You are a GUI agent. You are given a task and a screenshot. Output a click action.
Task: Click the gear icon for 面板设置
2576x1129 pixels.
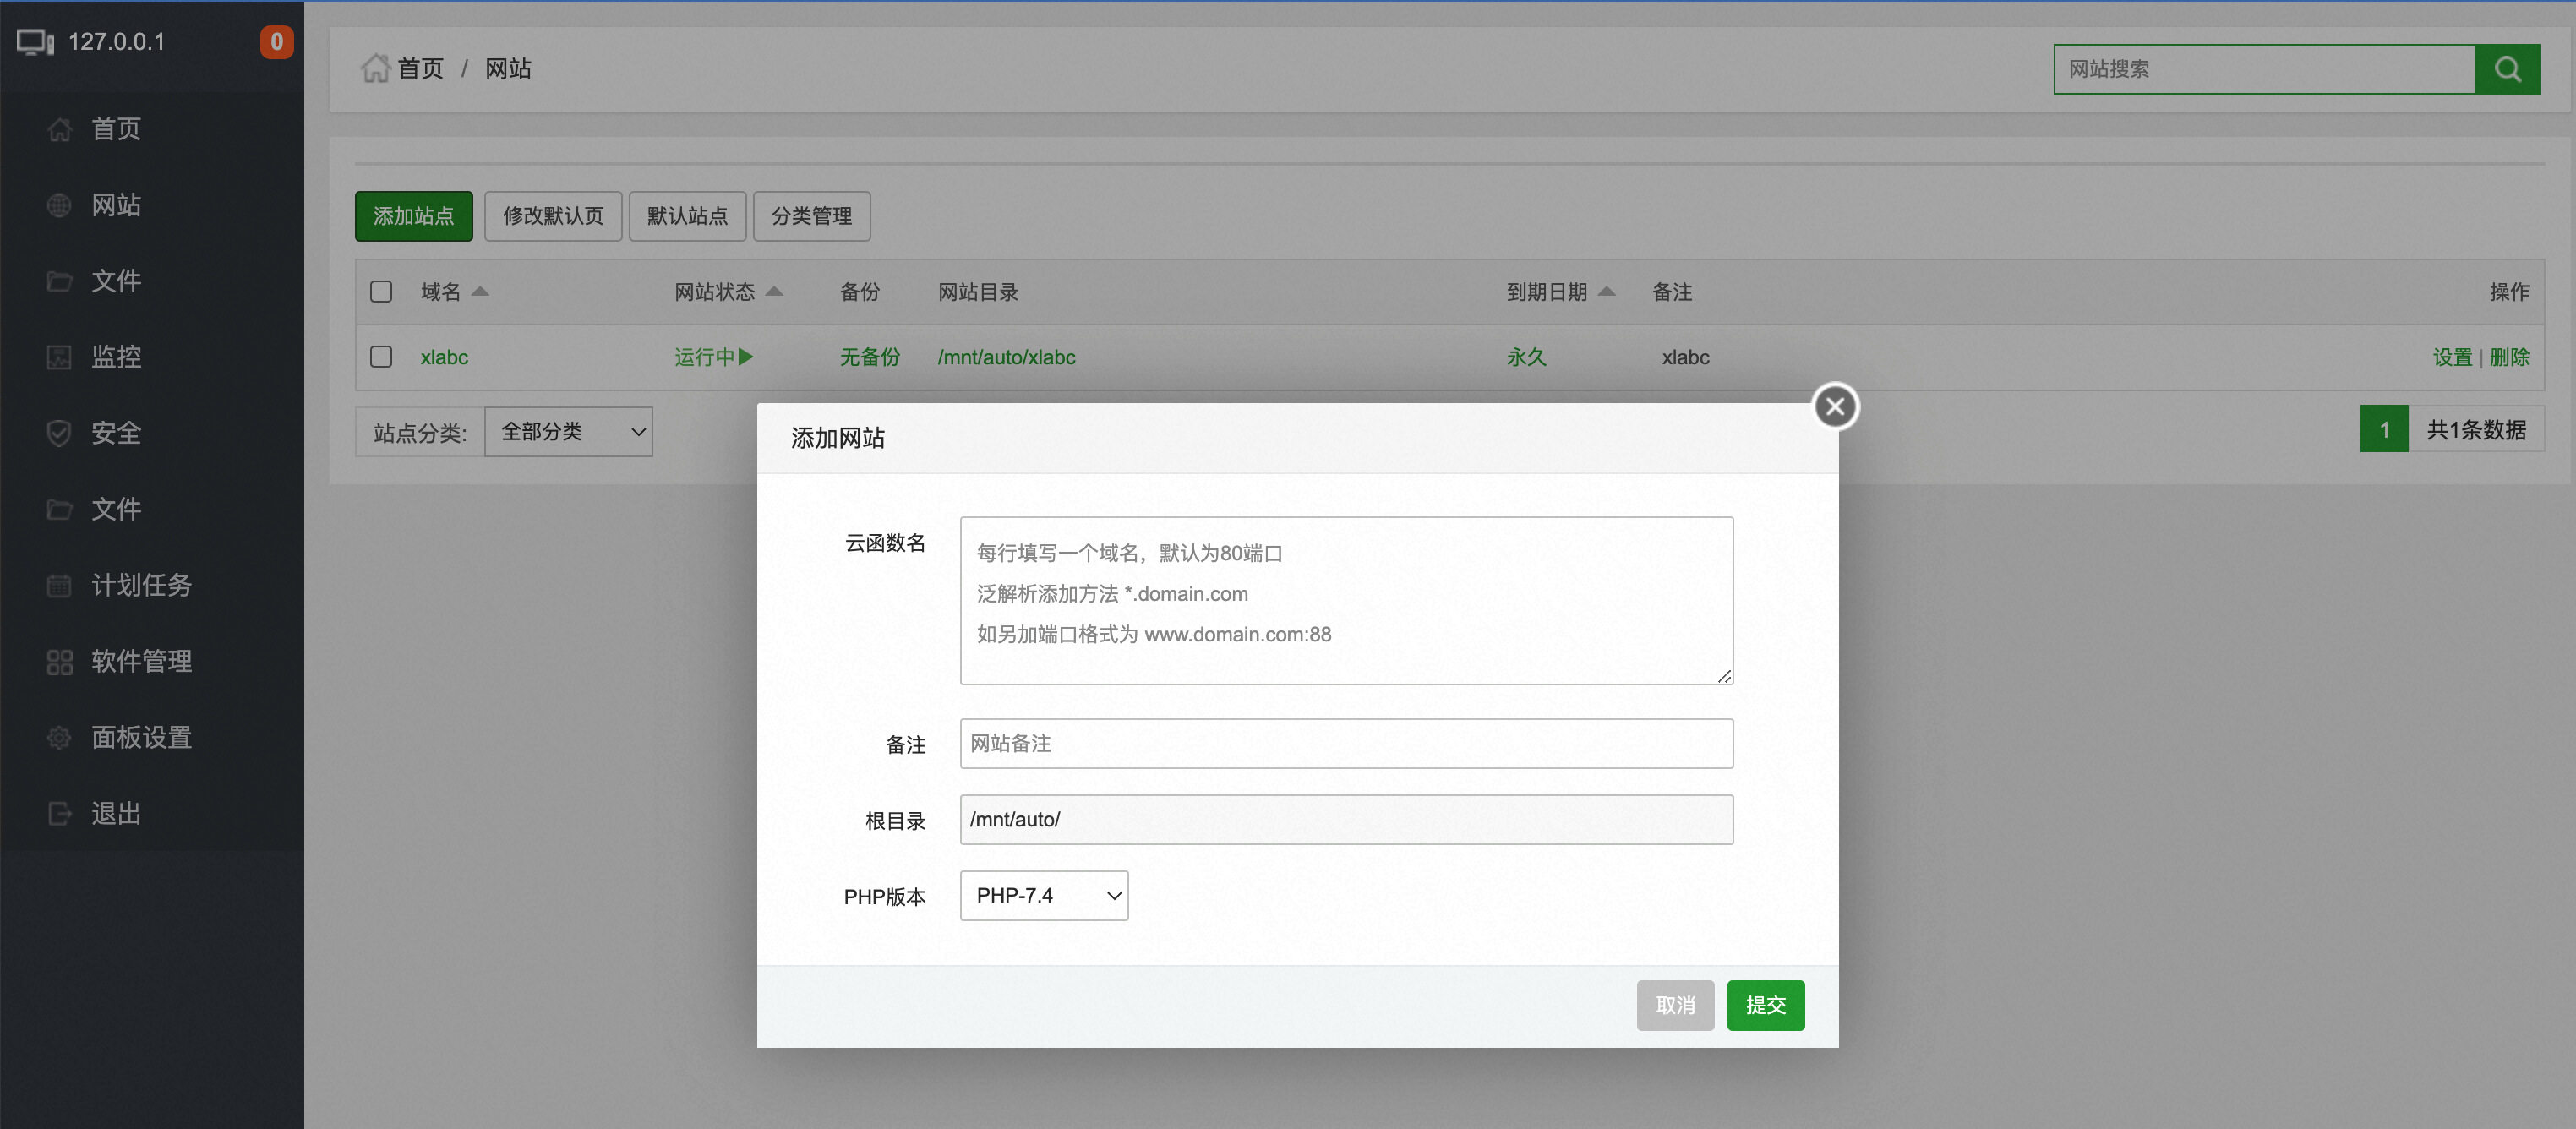[x=59, y=737]
